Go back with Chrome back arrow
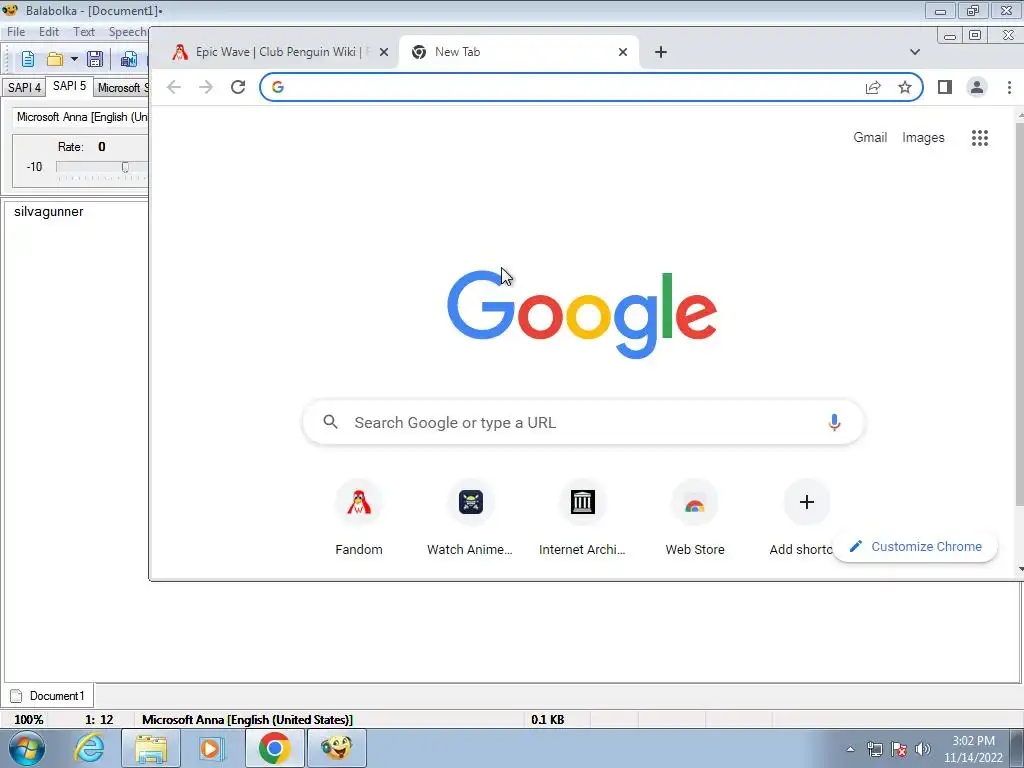Image resolution: width=1024 pixels, height=768 pixels. pyautogui.click(x=174, y=87)
